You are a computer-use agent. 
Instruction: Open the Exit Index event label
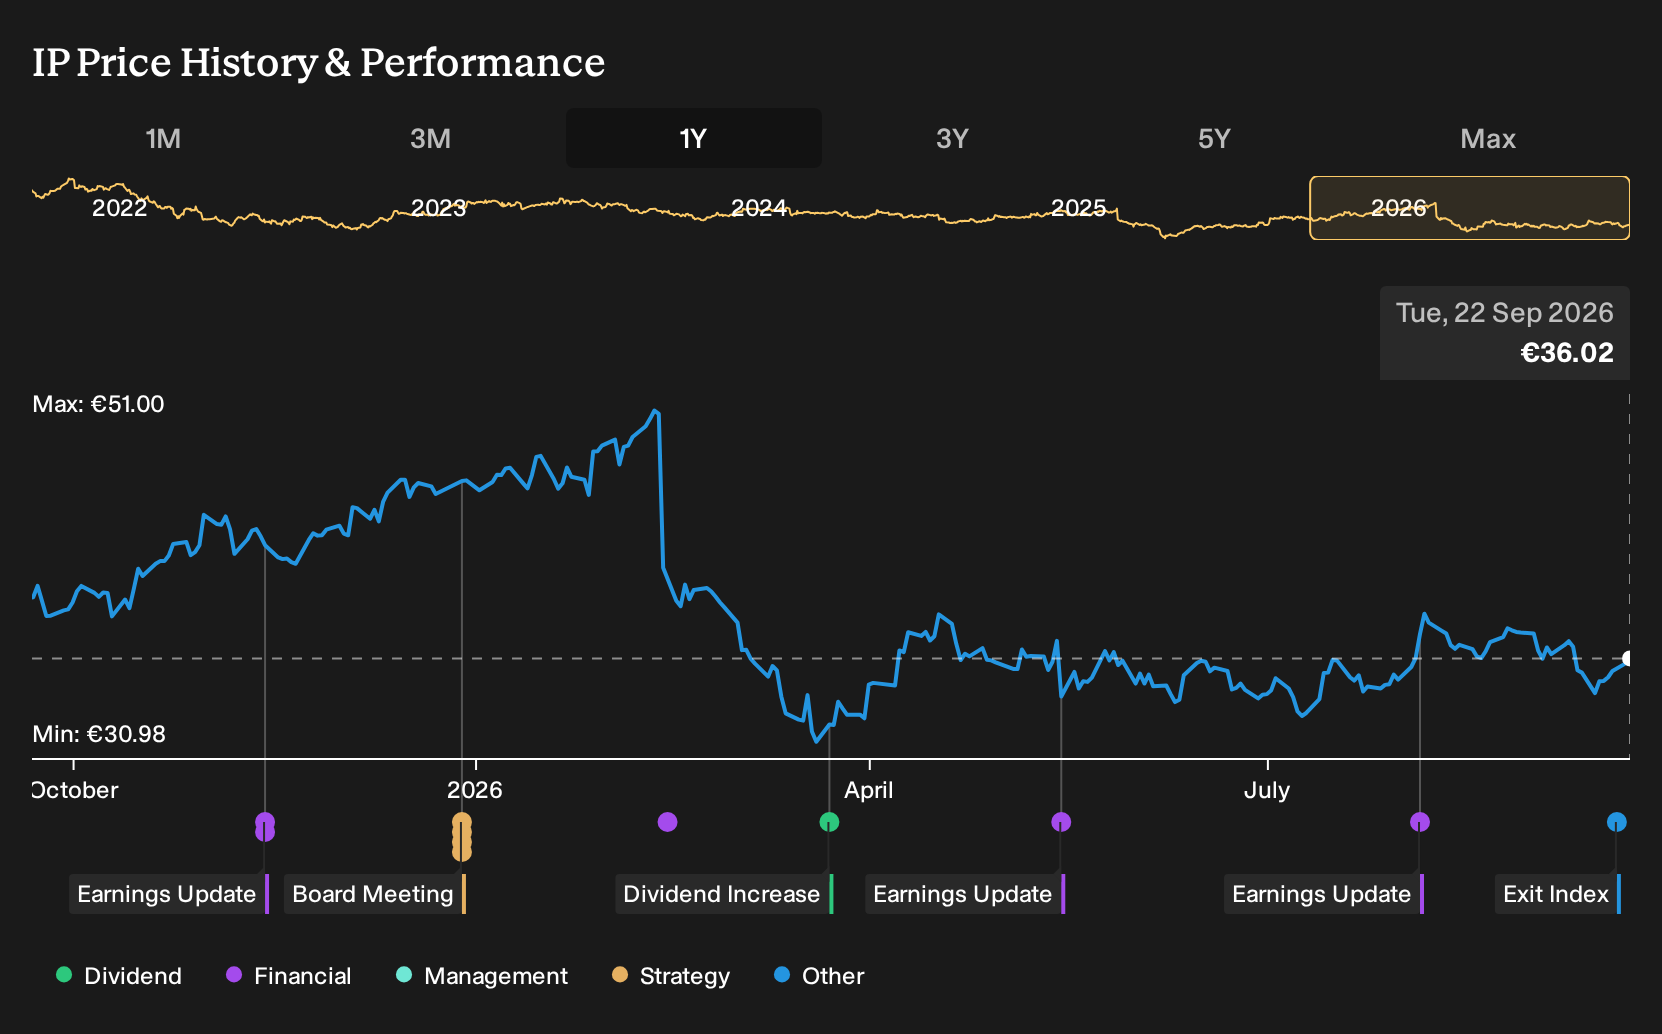[1558, 894]
